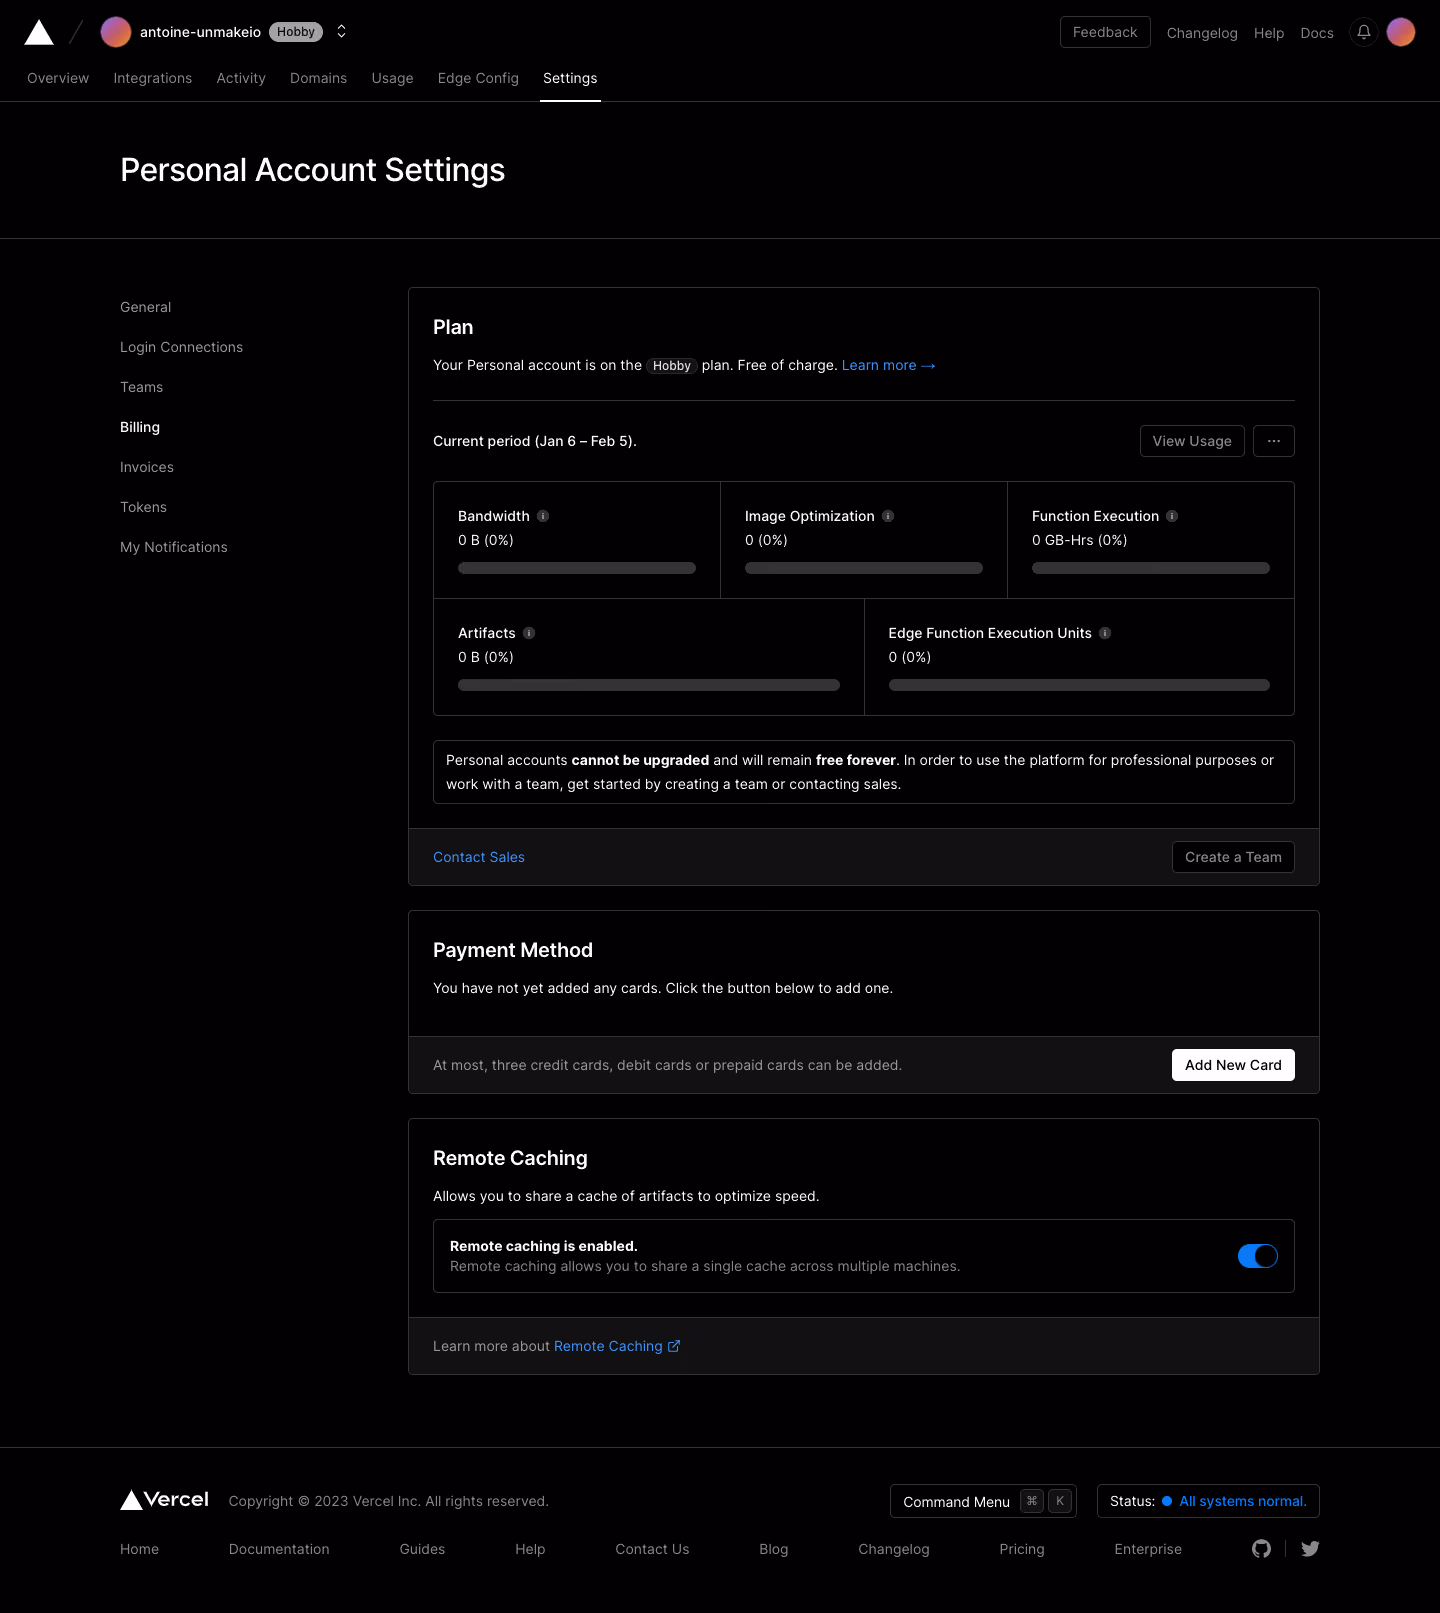Select Login Connections in sidebar
Viewport: 1440px width, 1613px height.
[x=181, y=347]
